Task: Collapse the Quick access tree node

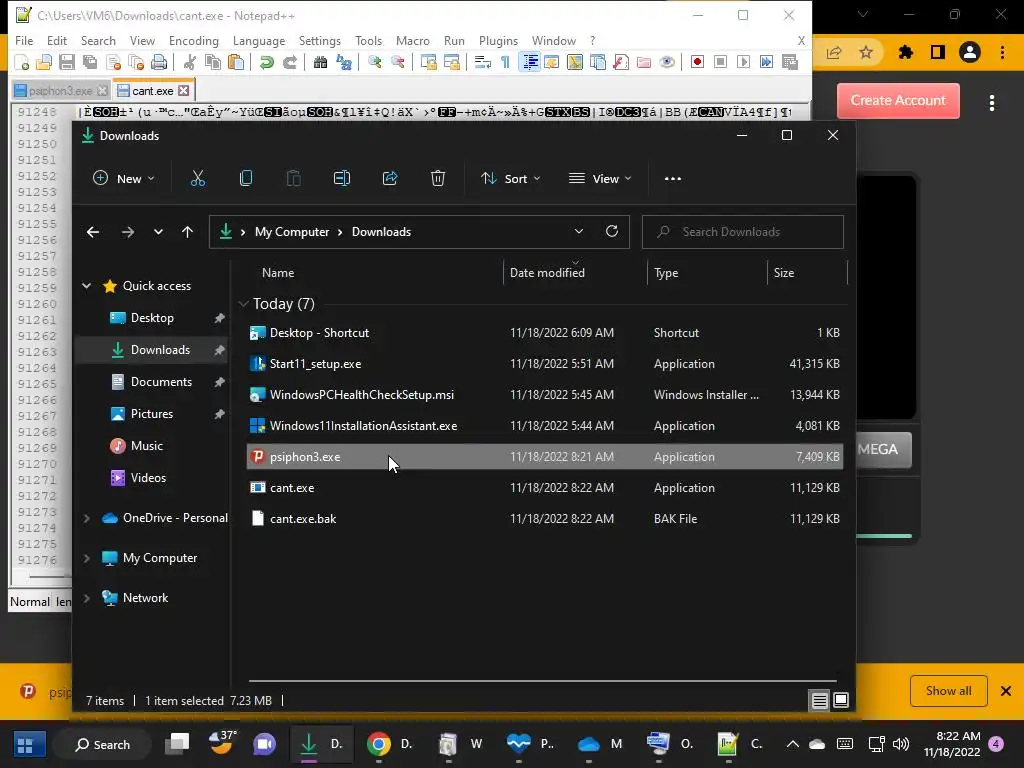Action: pos(86,286)
